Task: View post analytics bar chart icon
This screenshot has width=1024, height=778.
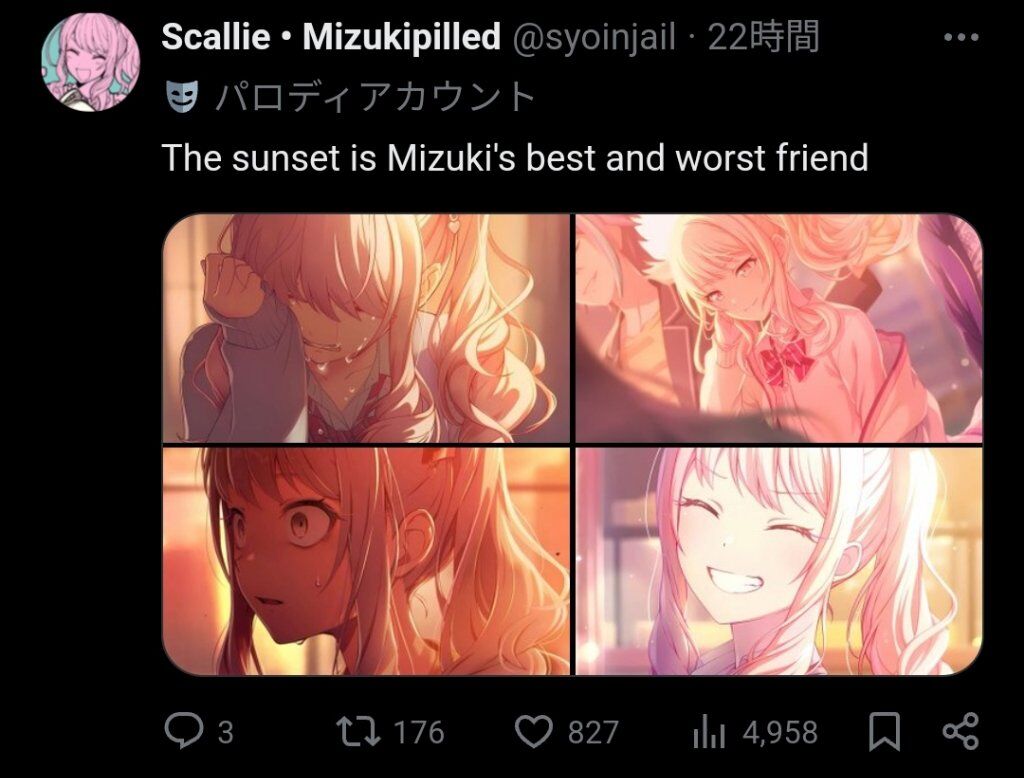Action: pyautogui.click(x=709, y=732)
